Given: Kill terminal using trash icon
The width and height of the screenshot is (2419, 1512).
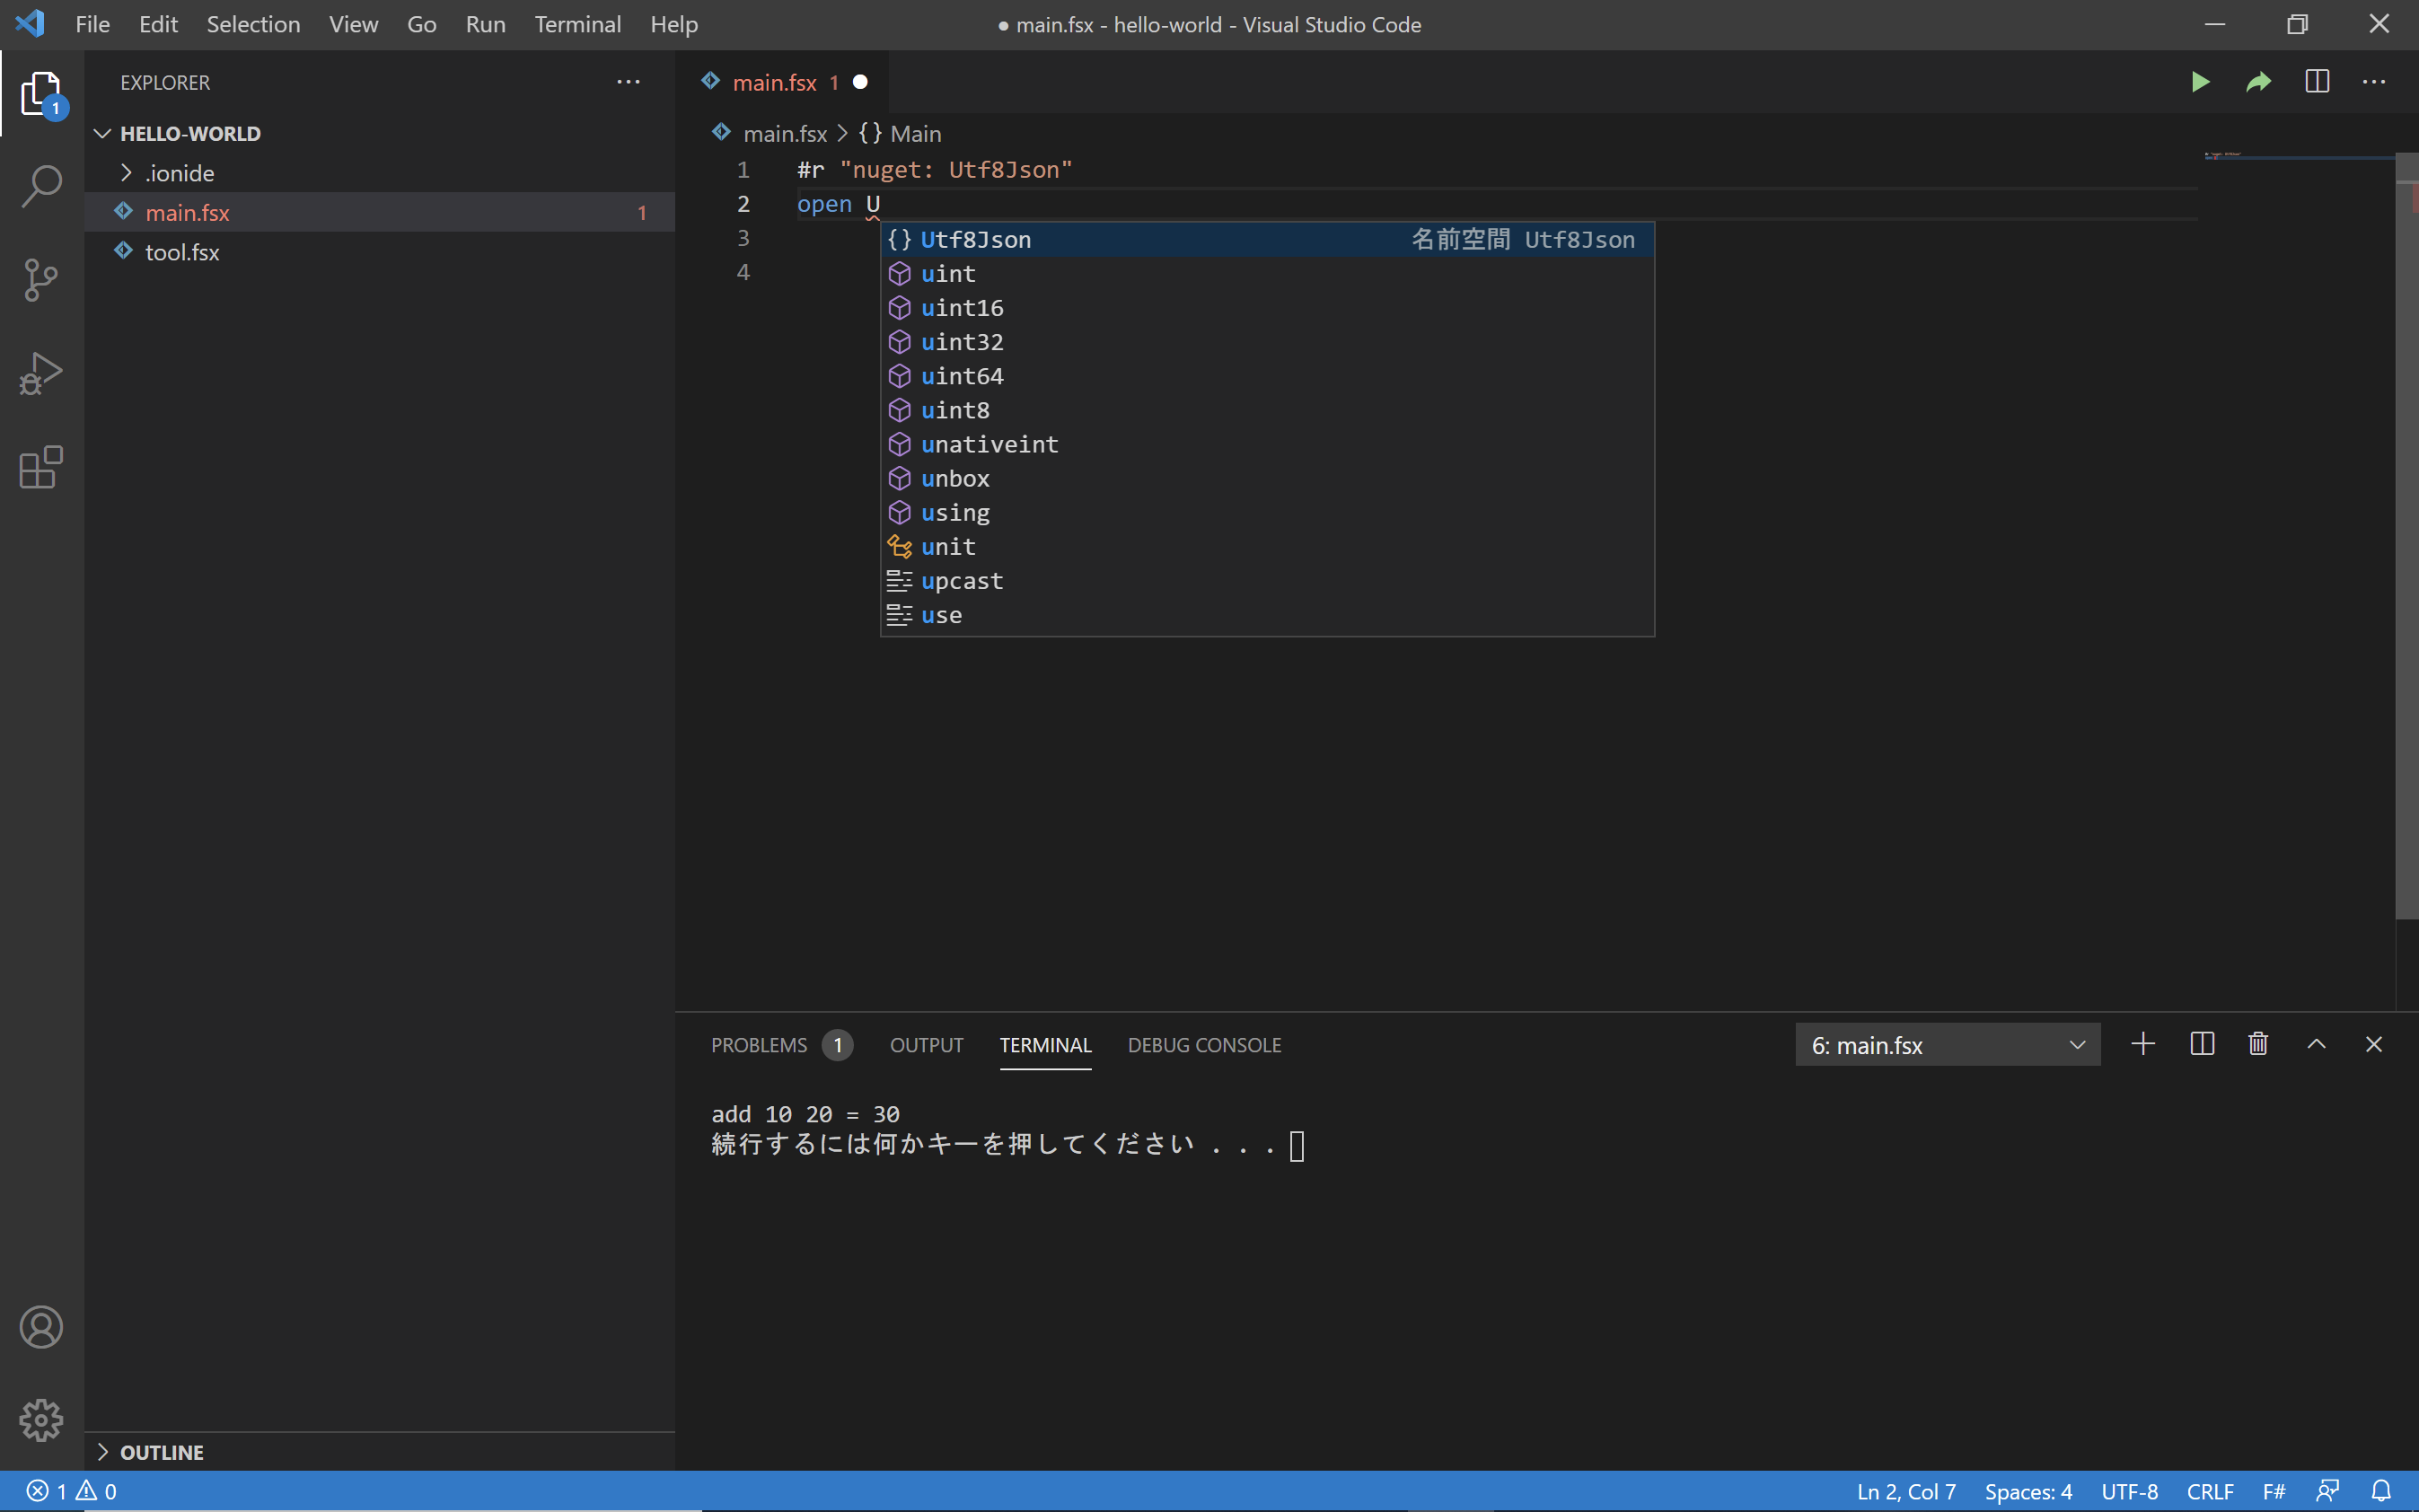Looking at the screenshot, I should pyautogui.click(x=2258, y=1044).
